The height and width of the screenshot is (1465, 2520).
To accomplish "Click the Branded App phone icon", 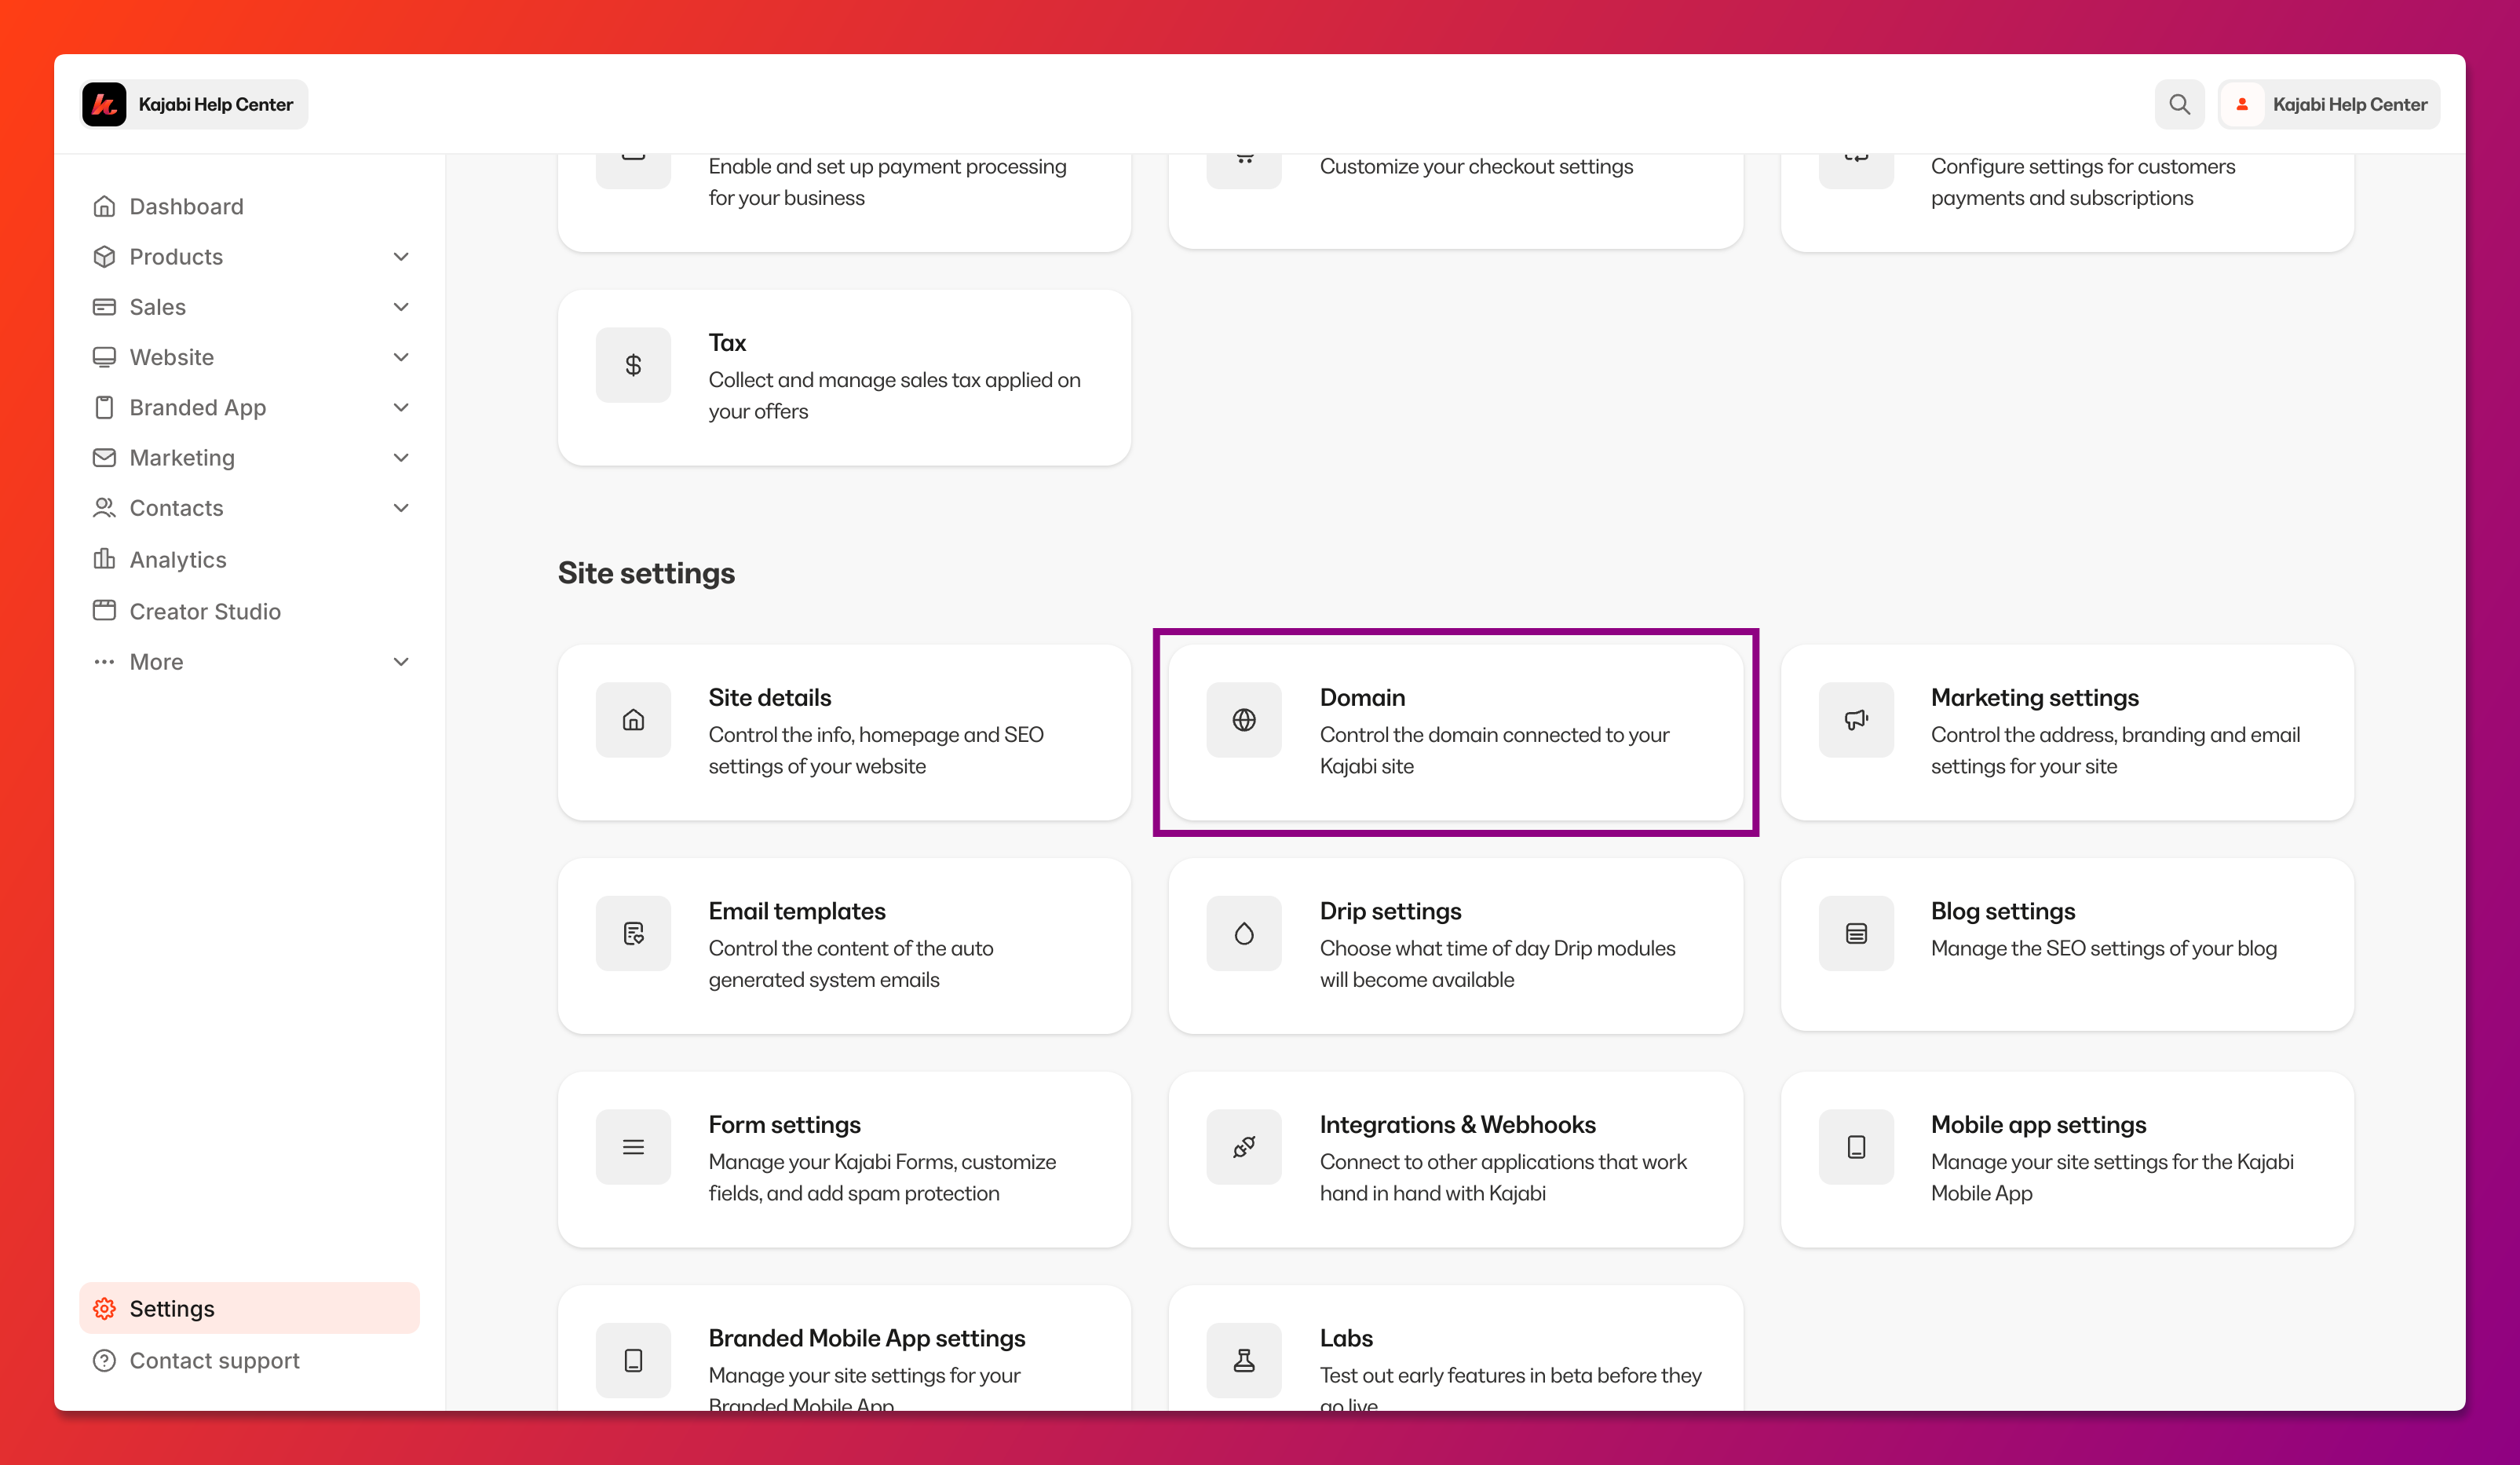I will [x=104, y=407].
